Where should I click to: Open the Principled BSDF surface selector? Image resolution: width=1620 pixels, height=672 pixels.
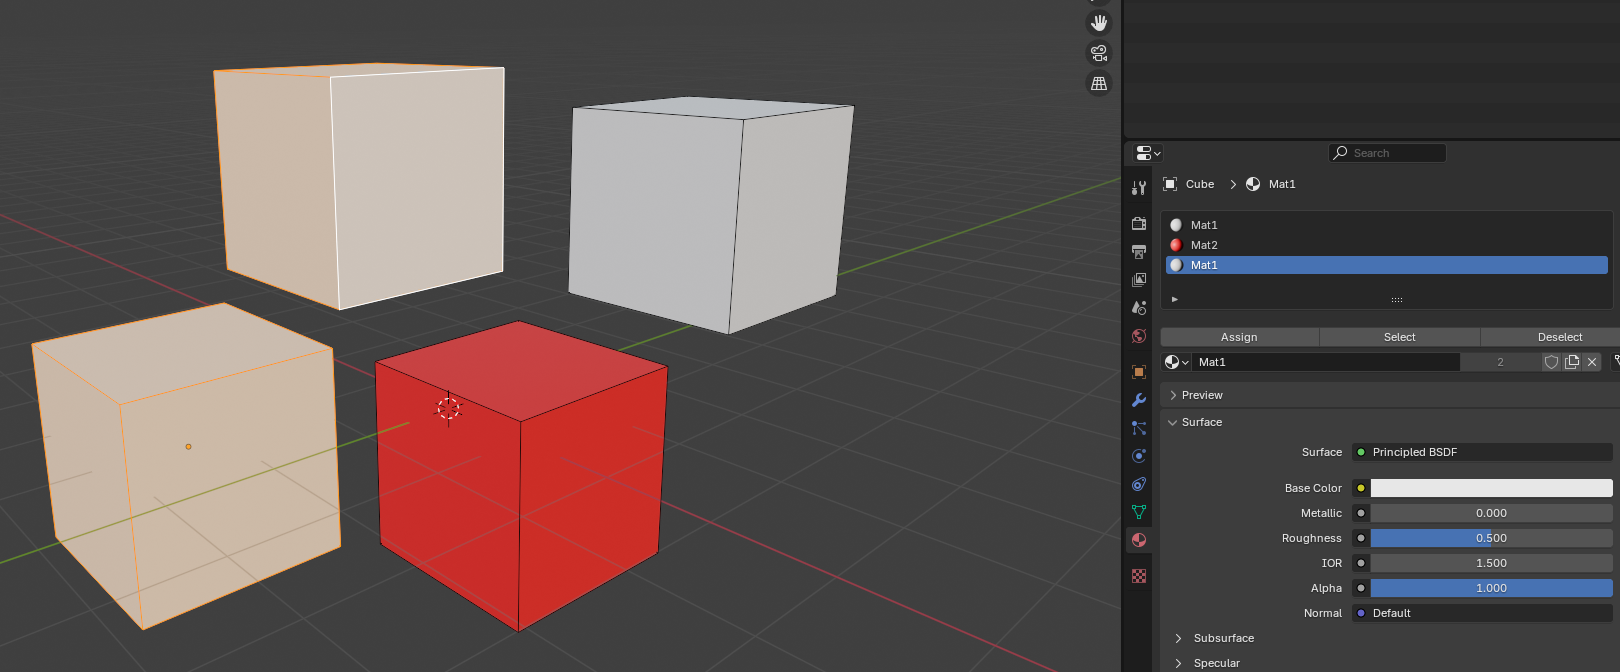[1482, 452]
